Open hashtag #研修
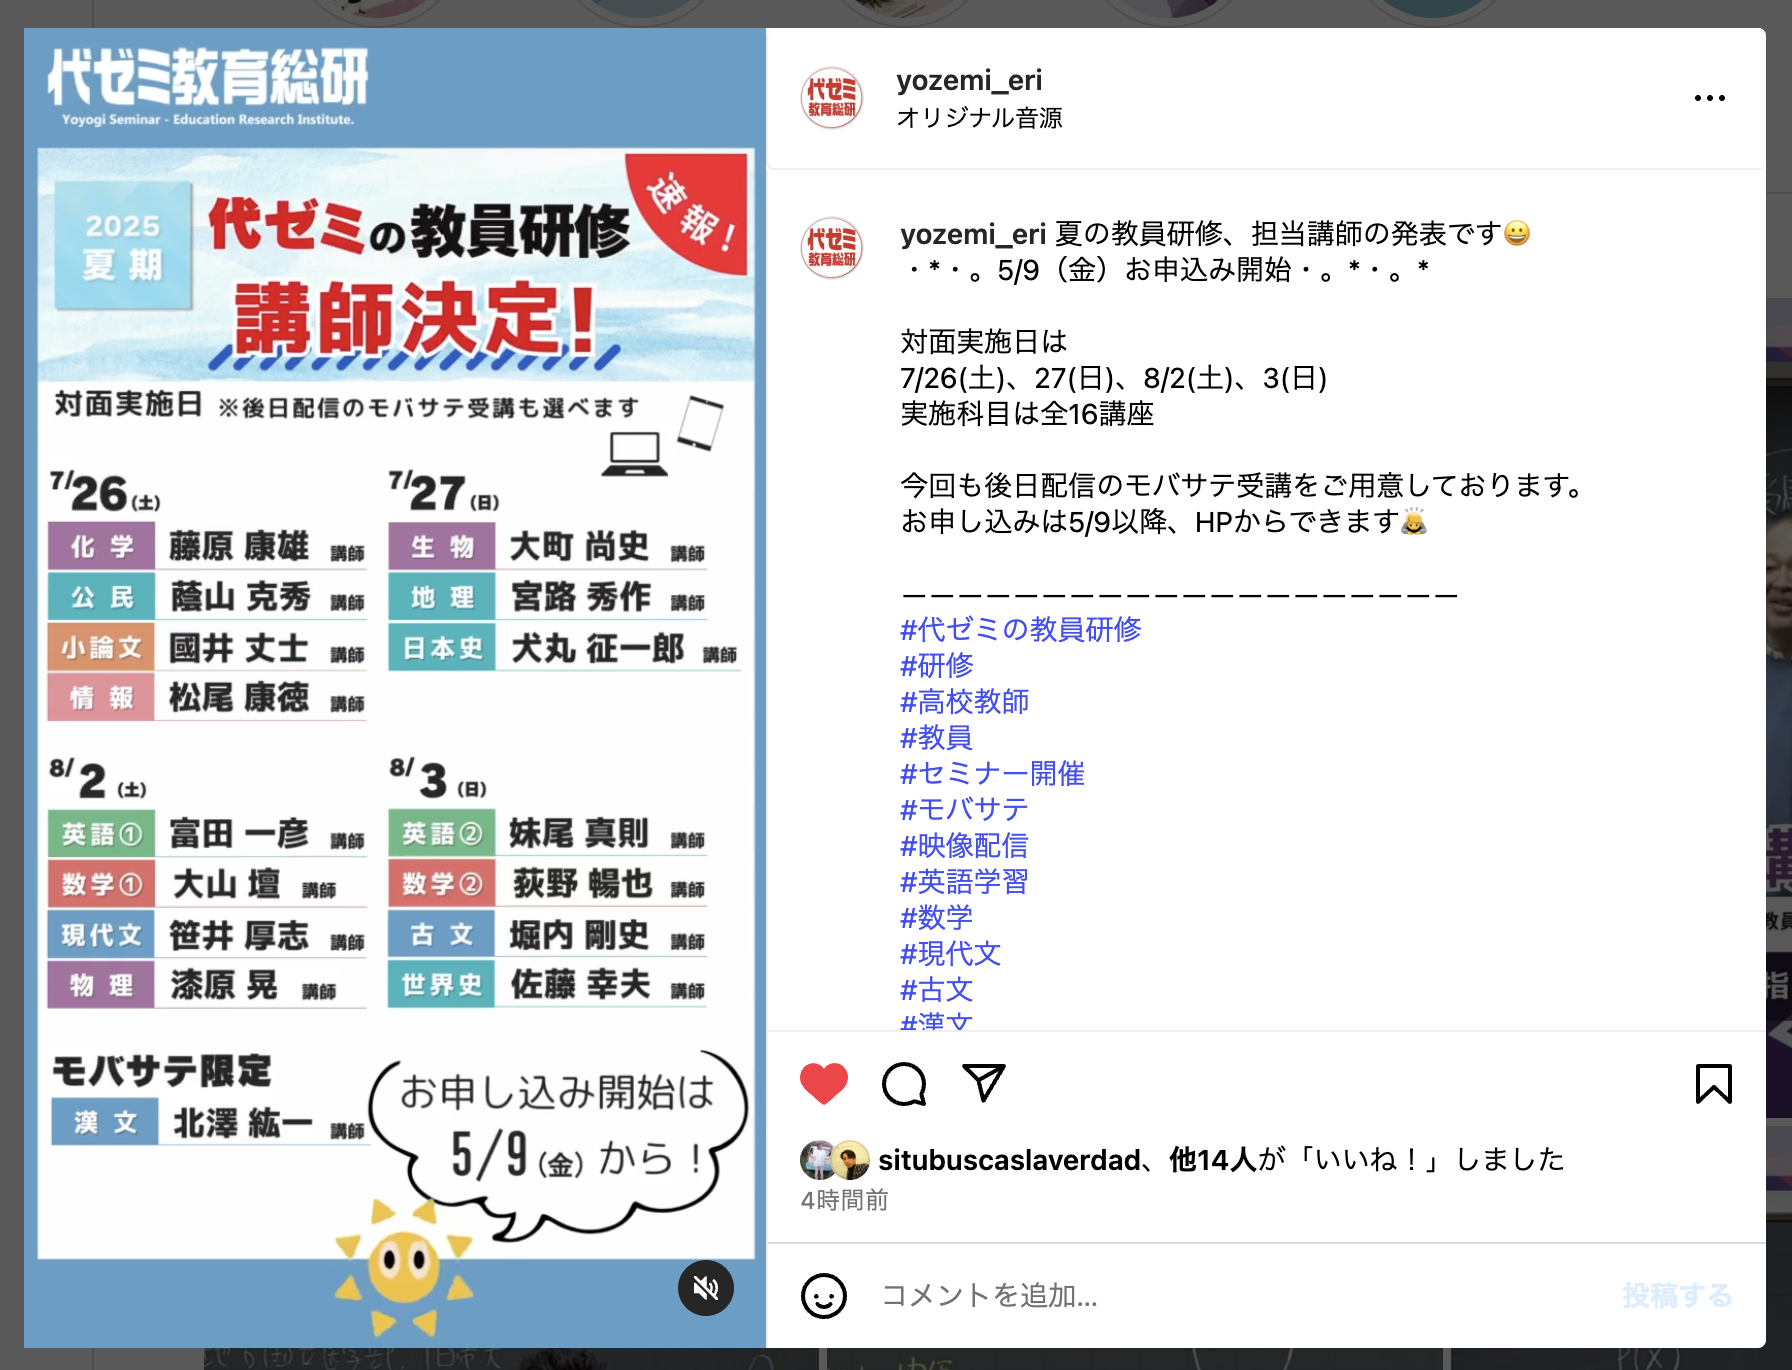1792x1370 pixels. 936,665
